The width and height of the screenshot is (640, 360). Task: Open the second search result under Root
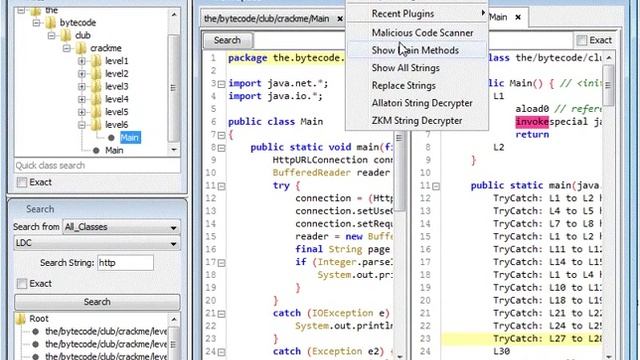point(106,344)
